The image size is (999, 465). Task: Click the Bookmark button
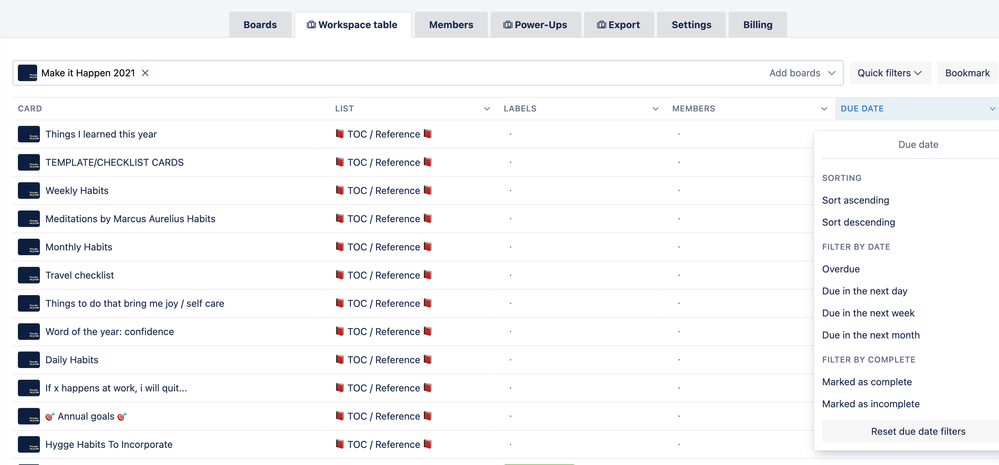967,73
